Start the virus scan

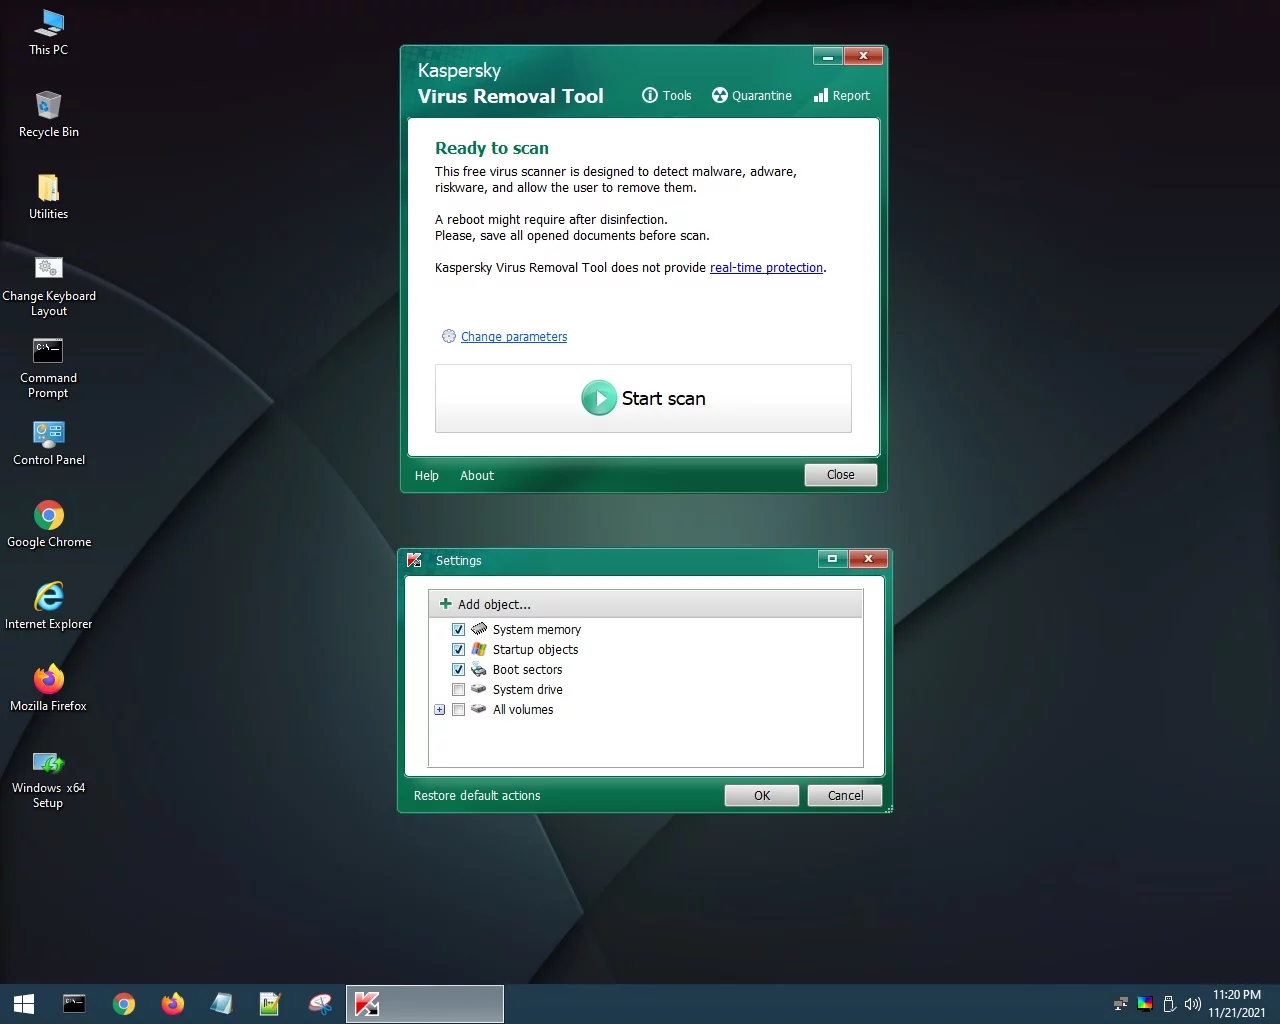point(643,398)
